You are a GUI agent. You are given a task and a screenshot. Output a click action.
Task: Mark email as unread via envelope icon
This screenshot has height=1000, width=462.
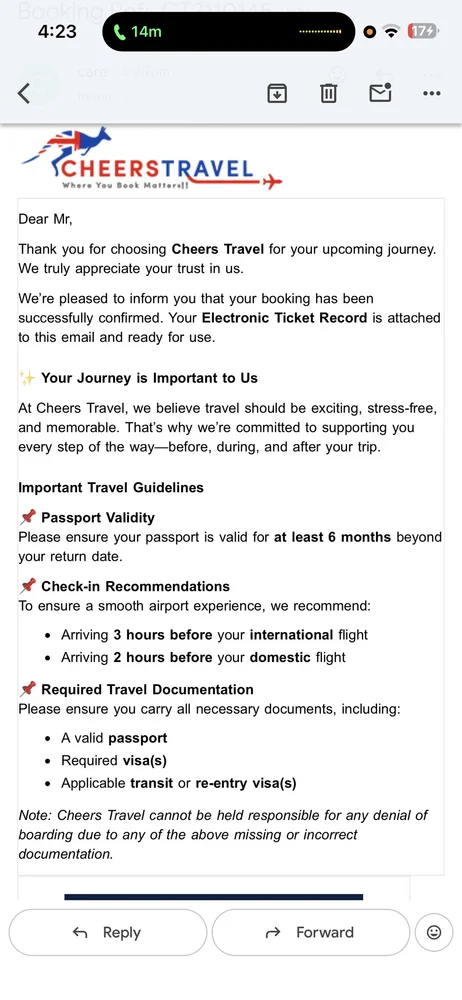click(380, 93)
